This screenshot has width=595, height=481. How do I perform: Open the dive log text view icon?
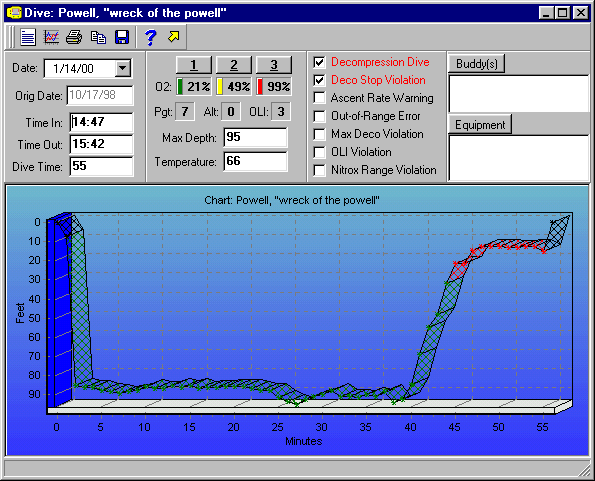pyautogui.click(x=28, y=38)
